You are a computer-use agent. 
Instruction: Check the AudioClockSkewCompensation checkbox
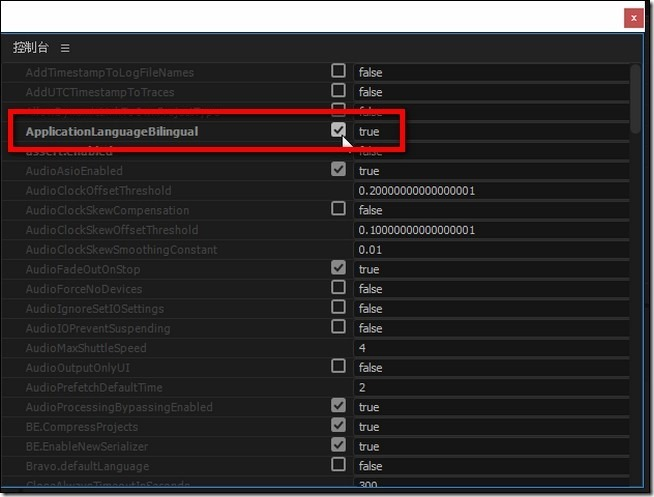tap(338, 209)
